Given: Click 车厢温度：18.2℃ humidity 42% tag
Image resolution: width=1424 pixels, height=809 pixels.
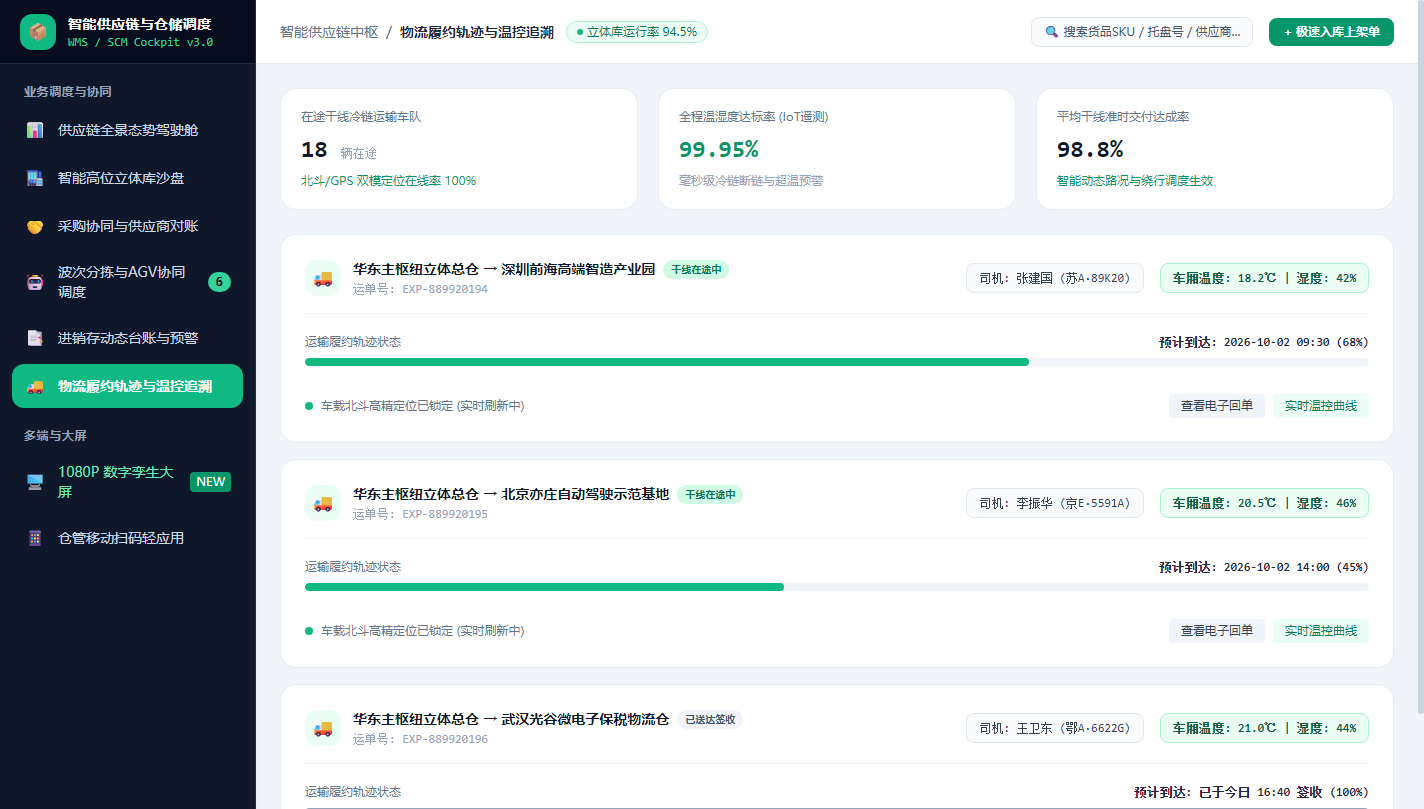Looking at the screenshot, I should pos(1264,278).
